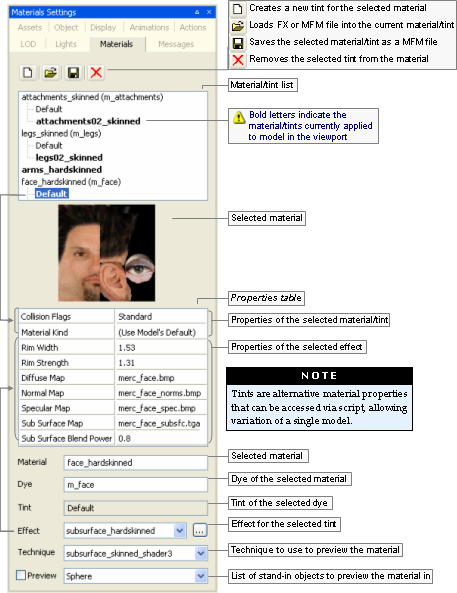Screen dimensions: 457x593
Task: Open the Display tab
Action: 103,28
